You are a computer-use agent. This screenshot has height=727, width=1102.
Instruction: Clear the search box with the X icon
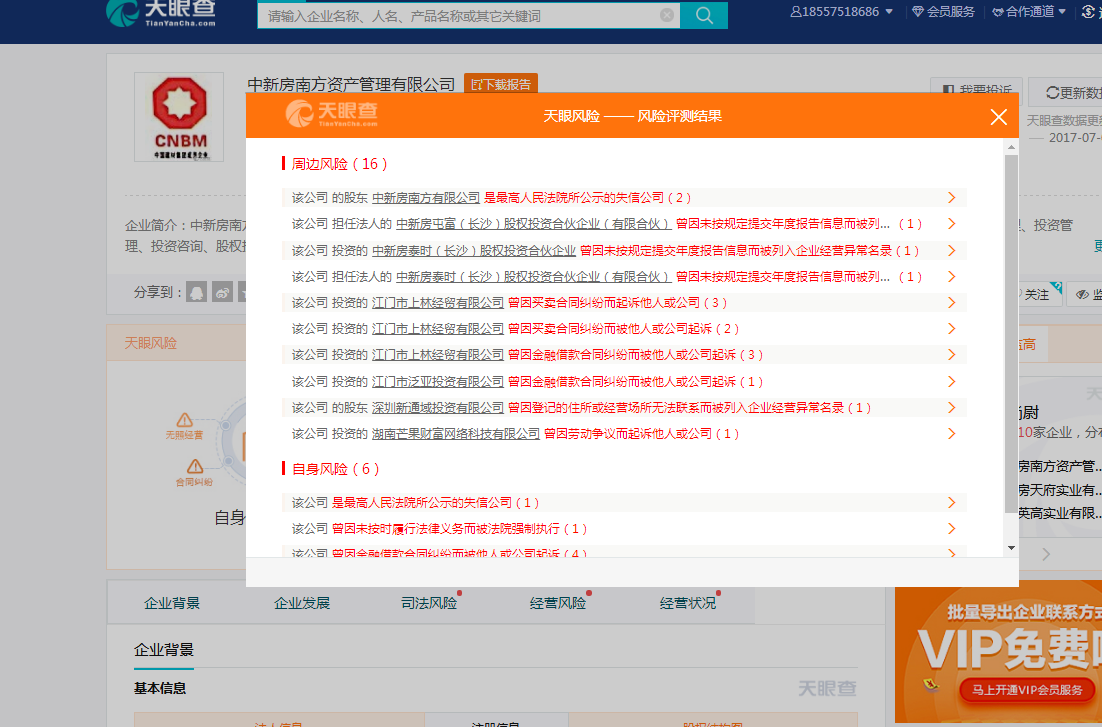coord(667,15)
